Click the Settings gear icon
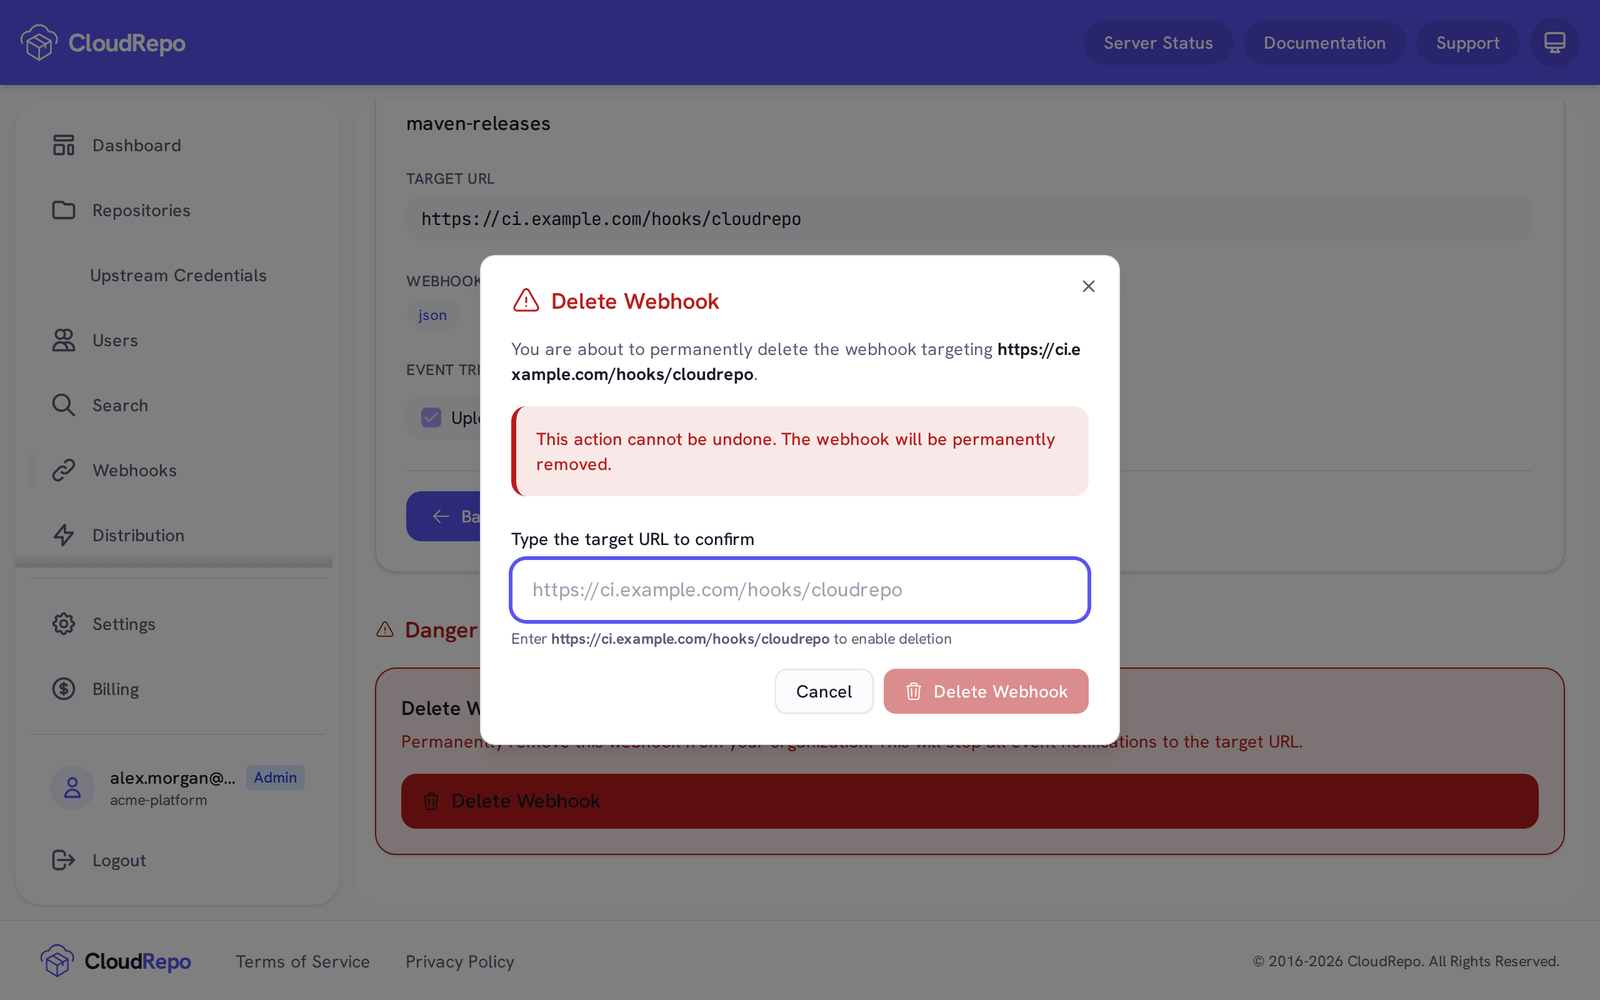This screenshot has height=1000, width=1600. 64,624
